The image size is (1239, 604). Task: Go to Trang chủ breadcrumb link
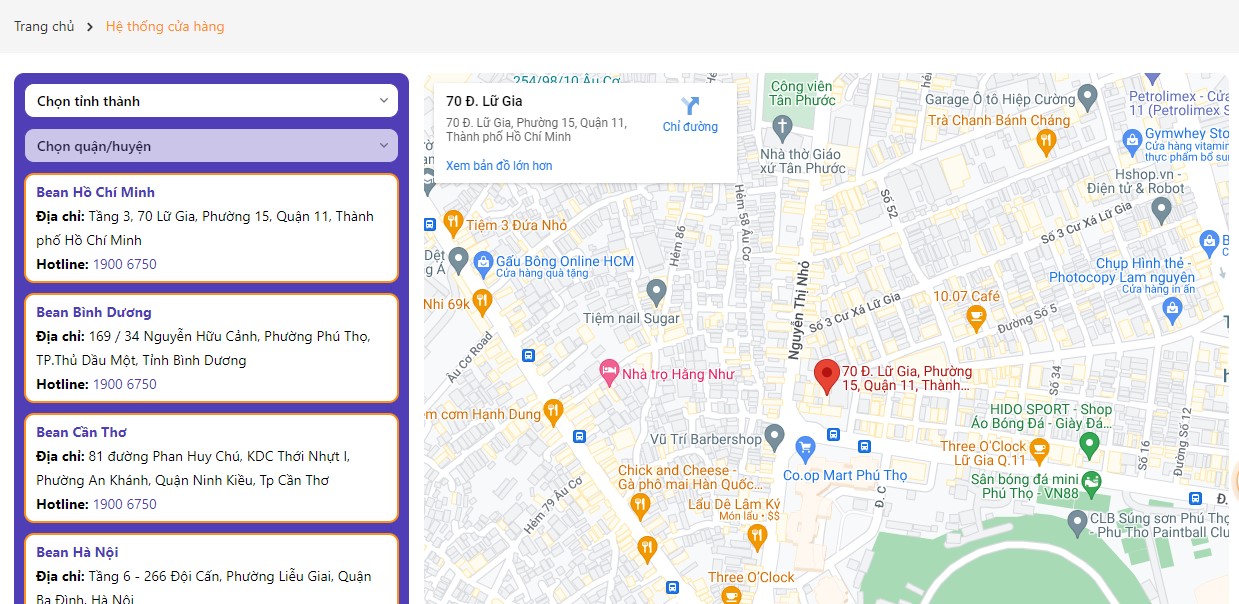[x=44, y=26]
